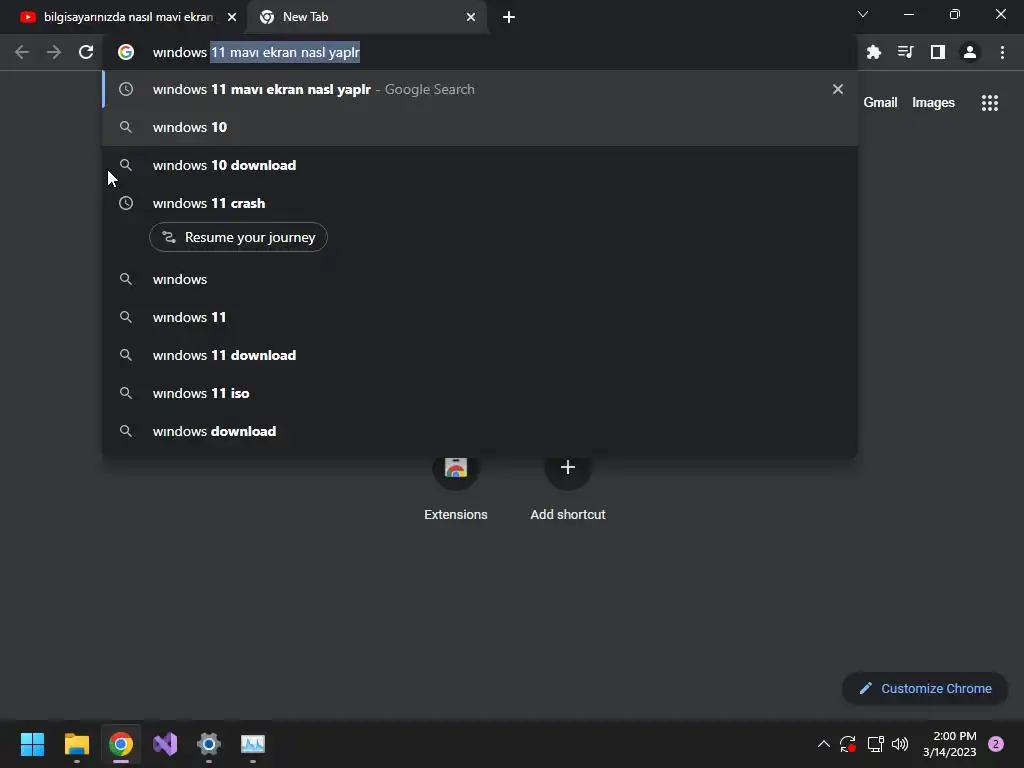Open the notification badge showing 2

[x=996, y=744]
